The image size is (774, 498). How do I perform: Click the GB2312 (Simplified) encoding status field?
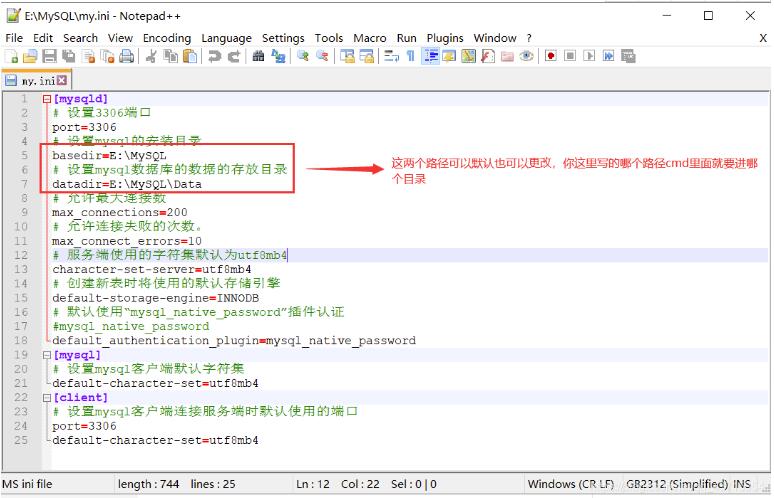[x=675, y=484]
